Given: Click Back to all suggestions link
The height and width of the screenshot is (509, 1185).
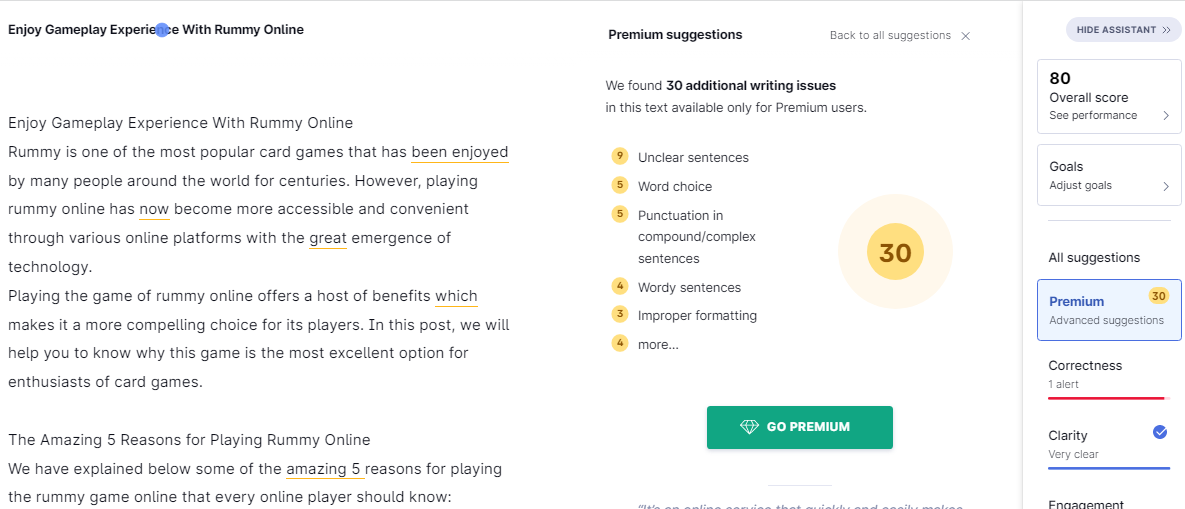Looking at the screenshot, I should click(890, 35).
